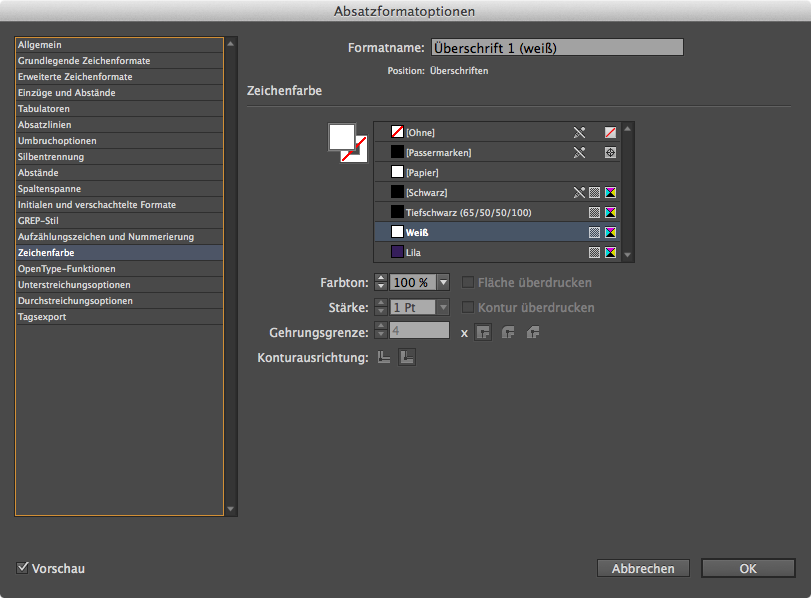Image resolution: width=811 pixels, height=598 pixels.
Task: Click swatch list scroll up arrow
Action: tap(627, 129)
